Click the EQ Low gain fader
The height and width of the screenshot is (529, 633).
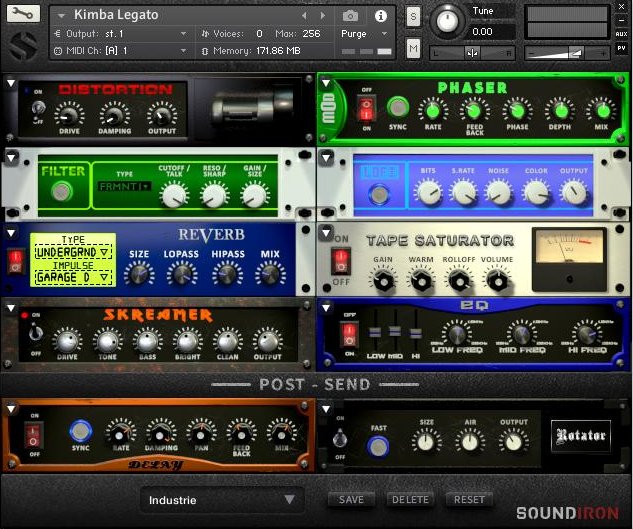click(375, 332)
